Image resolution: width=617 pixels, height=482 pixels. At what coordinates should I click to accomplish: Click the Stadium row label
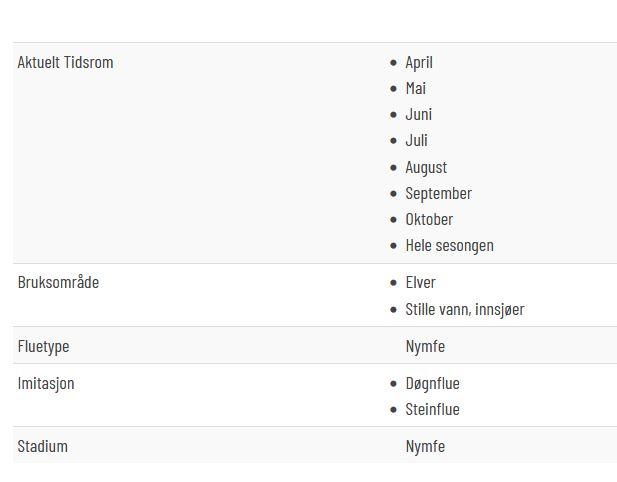42,446
